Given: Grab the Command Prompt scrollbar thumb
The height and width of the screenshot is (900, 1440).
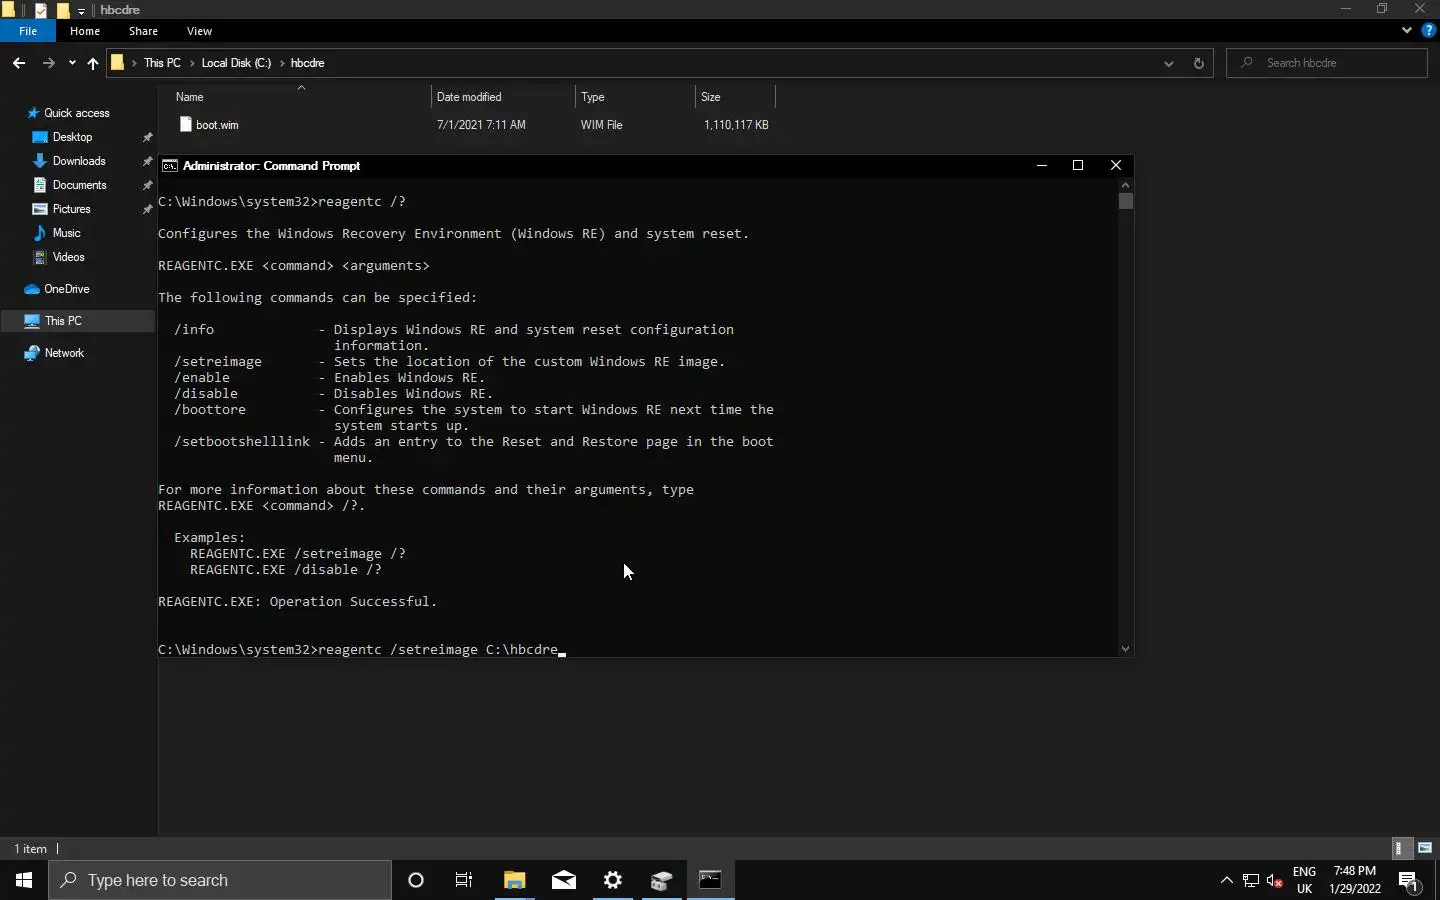Looking at the screenshot, I should (1126, 201).
